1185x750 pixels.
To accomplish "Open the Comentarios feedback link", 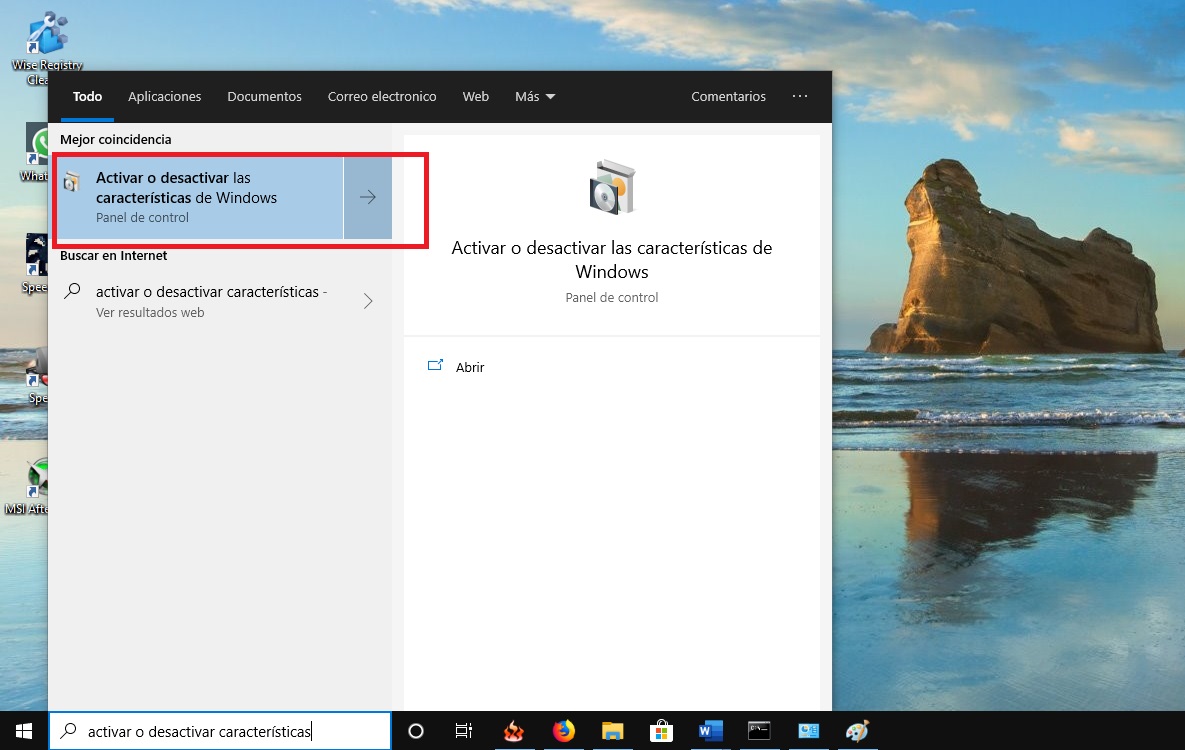I will [728, 97].
